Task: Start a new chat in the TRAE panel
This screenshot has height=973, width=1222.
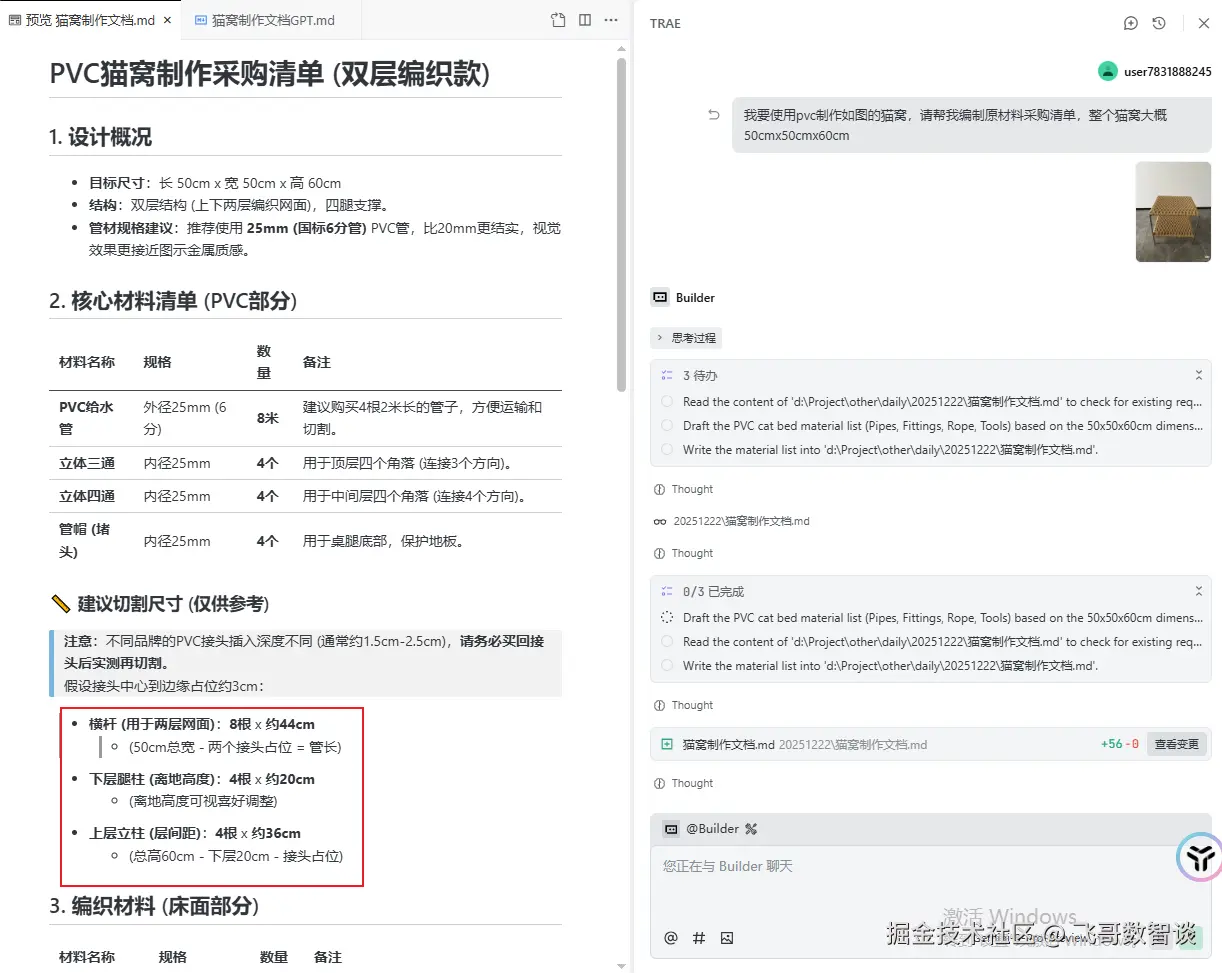Action: (1130, 23)
